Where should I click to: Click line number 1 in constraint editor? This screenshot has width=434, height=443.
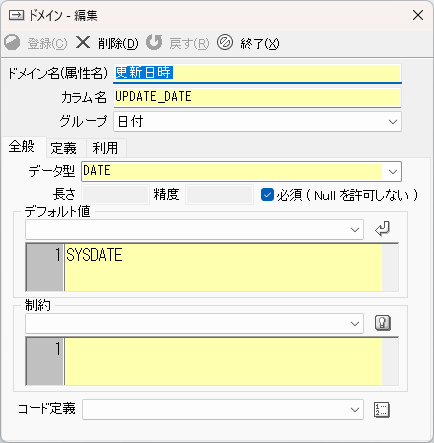[58, 349]
